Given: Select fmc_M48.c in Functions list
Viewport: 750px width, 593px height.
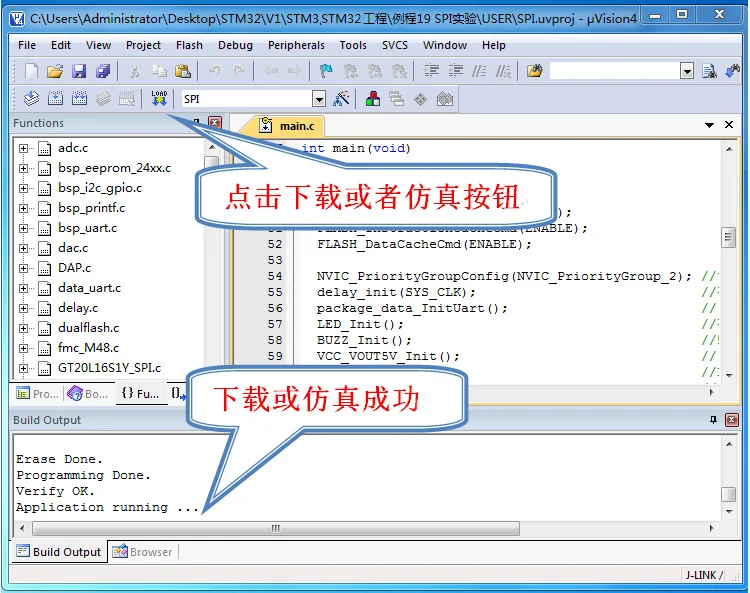Looking at the screenshot, I should 88,348.
